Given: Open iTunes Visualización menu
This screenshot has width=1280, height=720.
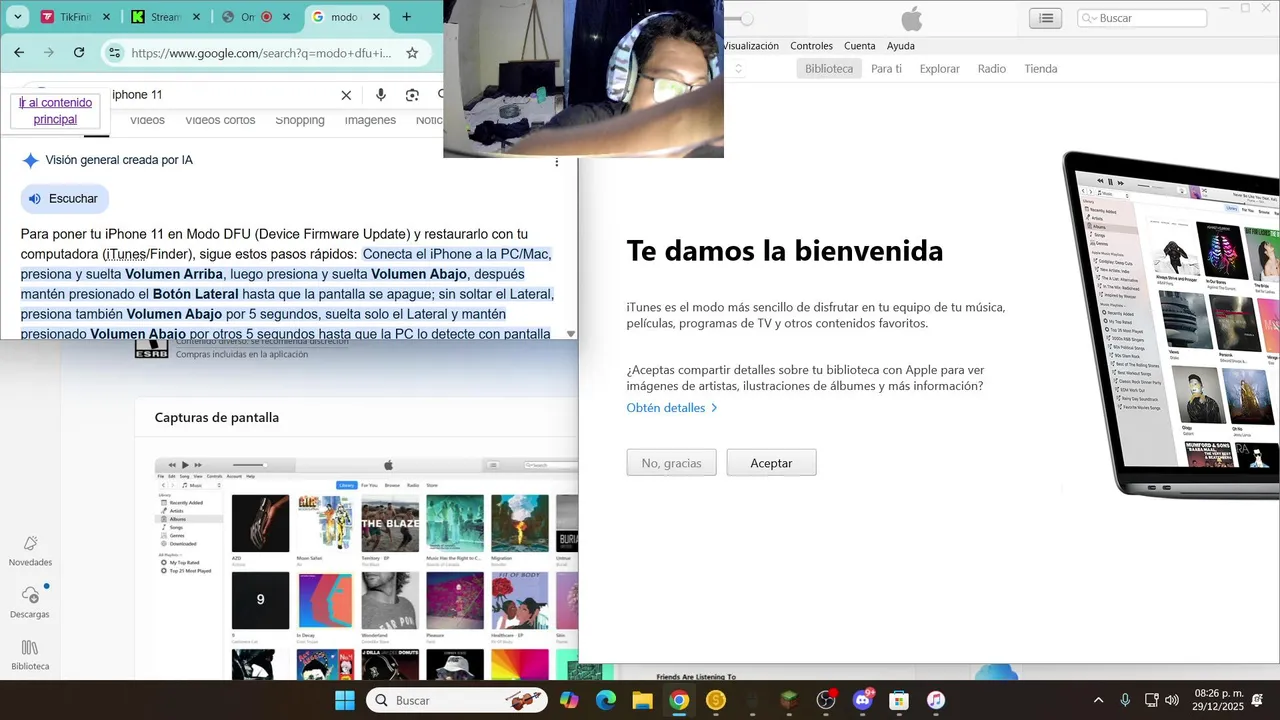Looking at the screenshot, I should [750, 46].
